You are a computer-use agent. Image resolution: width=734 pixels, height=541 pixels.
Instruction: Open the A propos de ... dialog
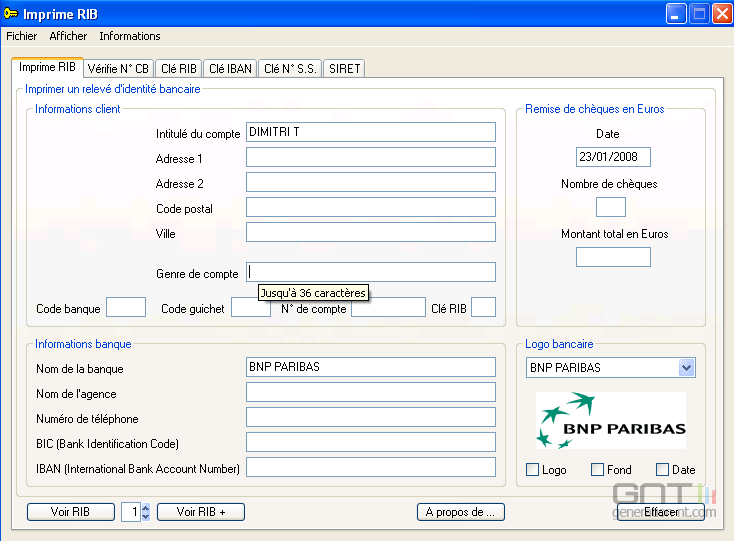pyautogui.click(x=460, y=512)
